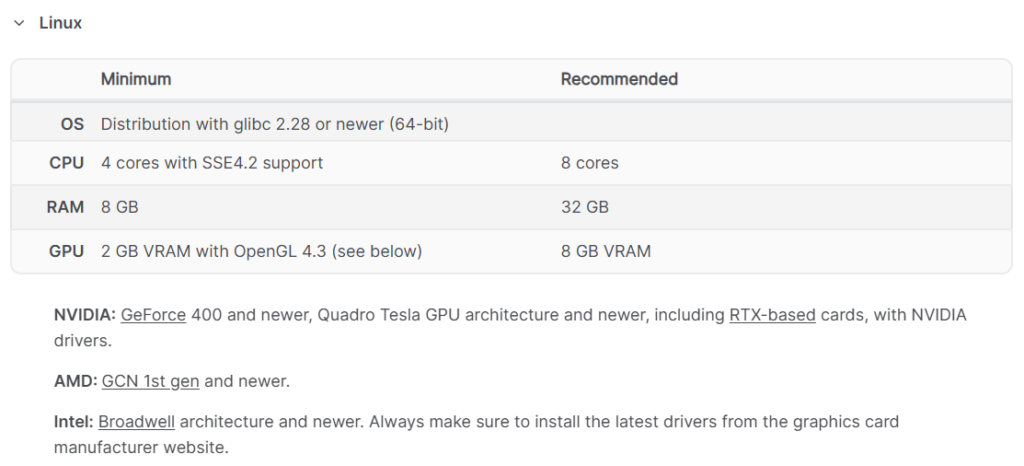1024x466 pixels.
Task: Collapse the Linux section chevron
Action: point(19,23)
